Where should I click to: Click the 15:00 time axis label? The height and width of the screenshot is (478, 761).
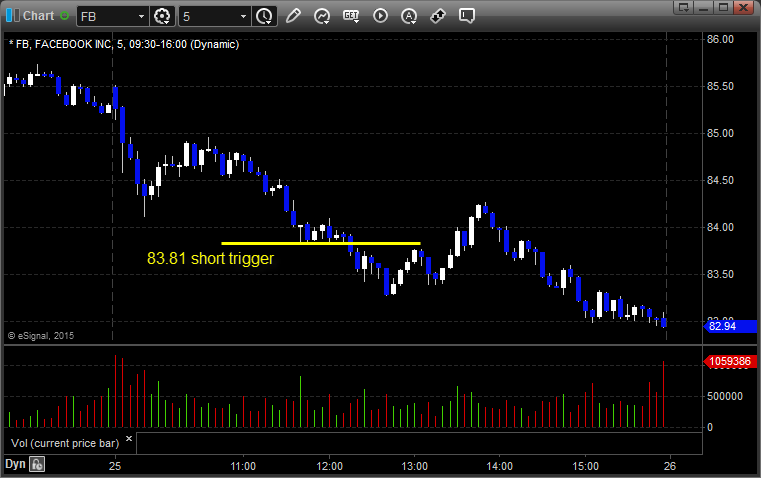(585, 466)
